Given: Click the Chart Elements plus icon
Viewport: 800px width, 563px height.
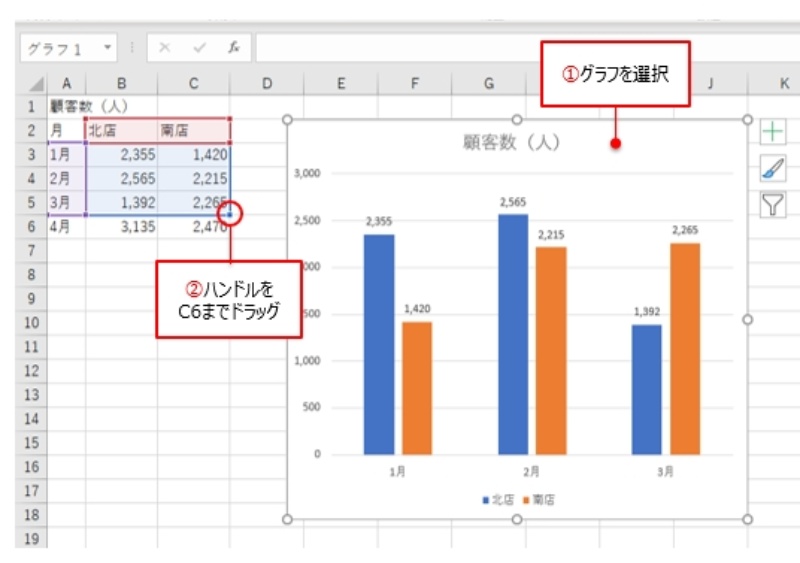Looking at the screenshot, I should pos(772,131).
